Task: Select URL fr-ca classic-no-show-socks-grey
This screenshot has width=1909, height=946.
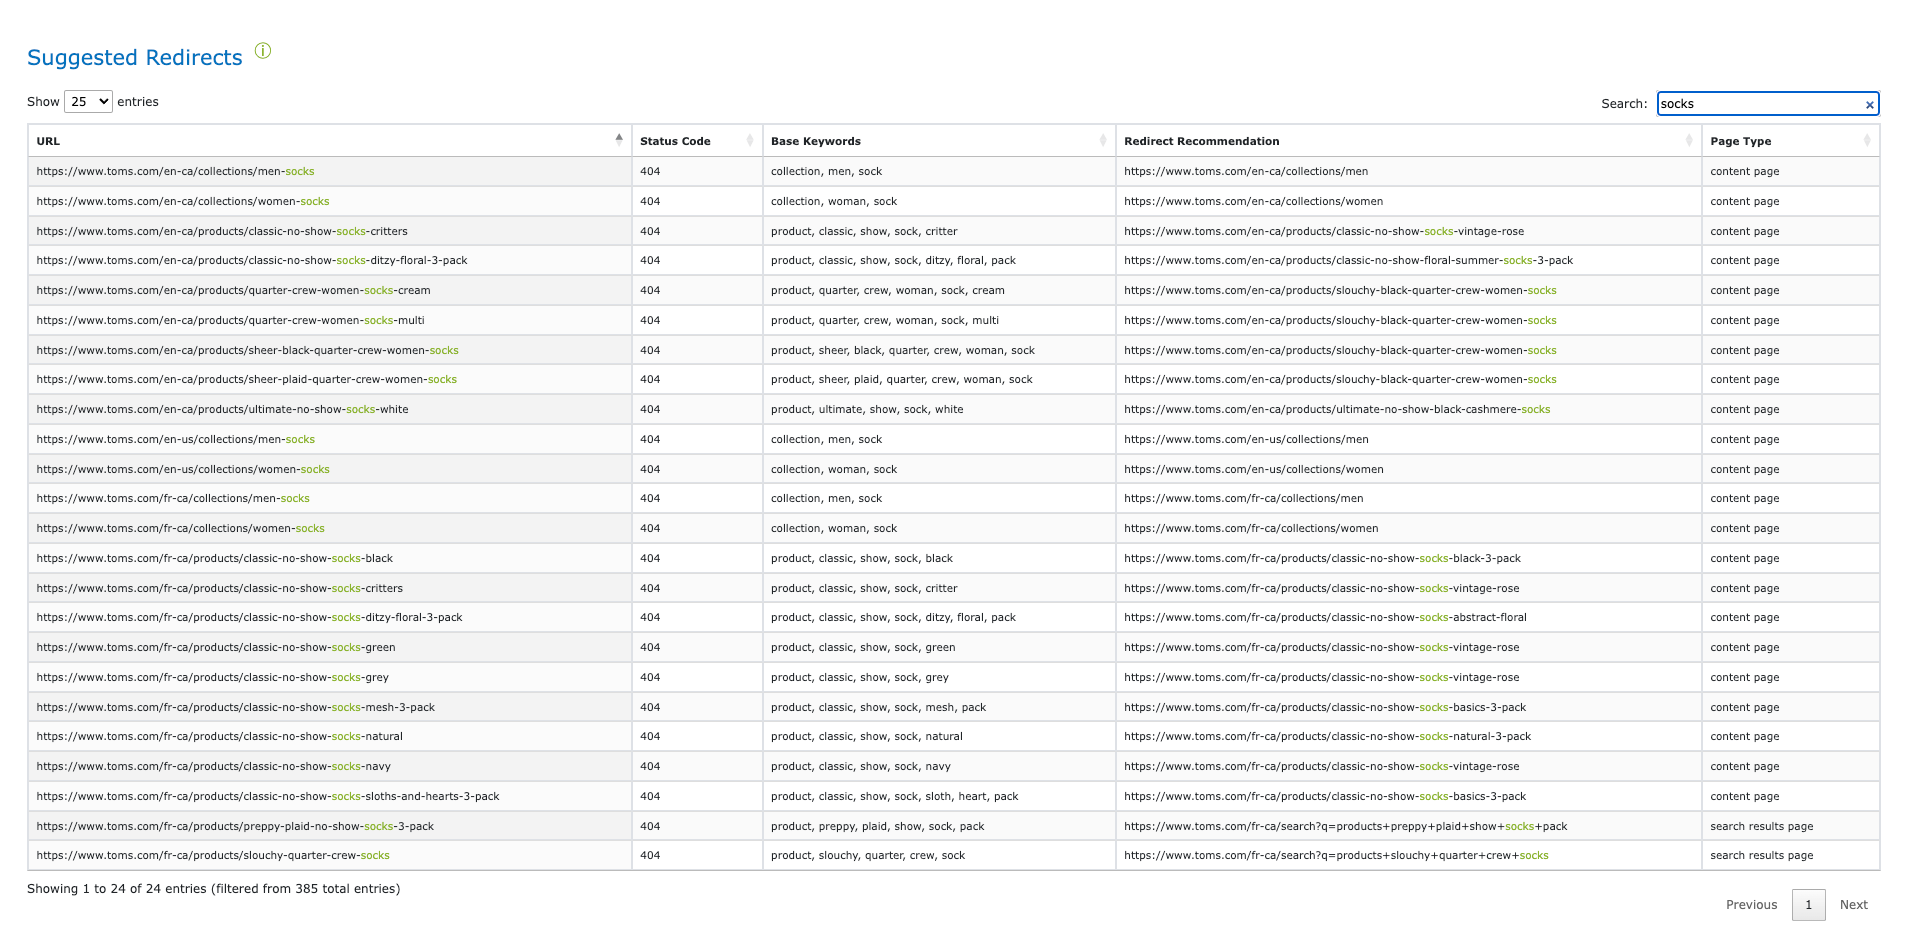Action: 212,677
